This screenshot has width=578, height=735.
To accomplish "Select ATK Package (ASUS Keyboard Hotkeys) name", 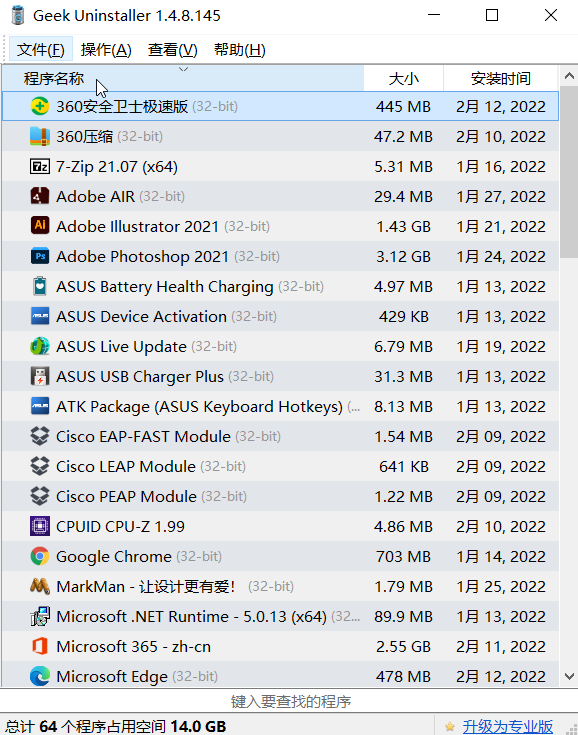I will [199, 406].
